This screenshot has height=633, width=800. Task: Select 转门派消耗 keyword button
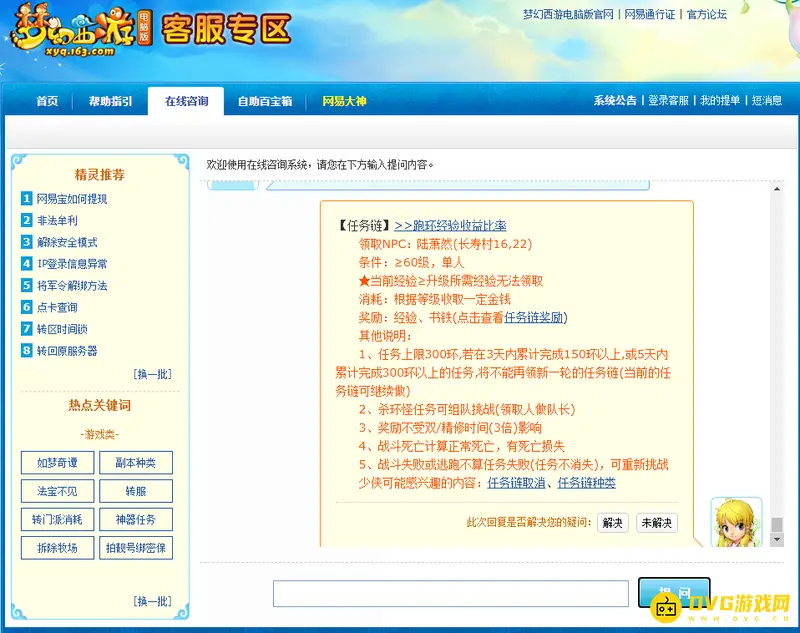57,520
